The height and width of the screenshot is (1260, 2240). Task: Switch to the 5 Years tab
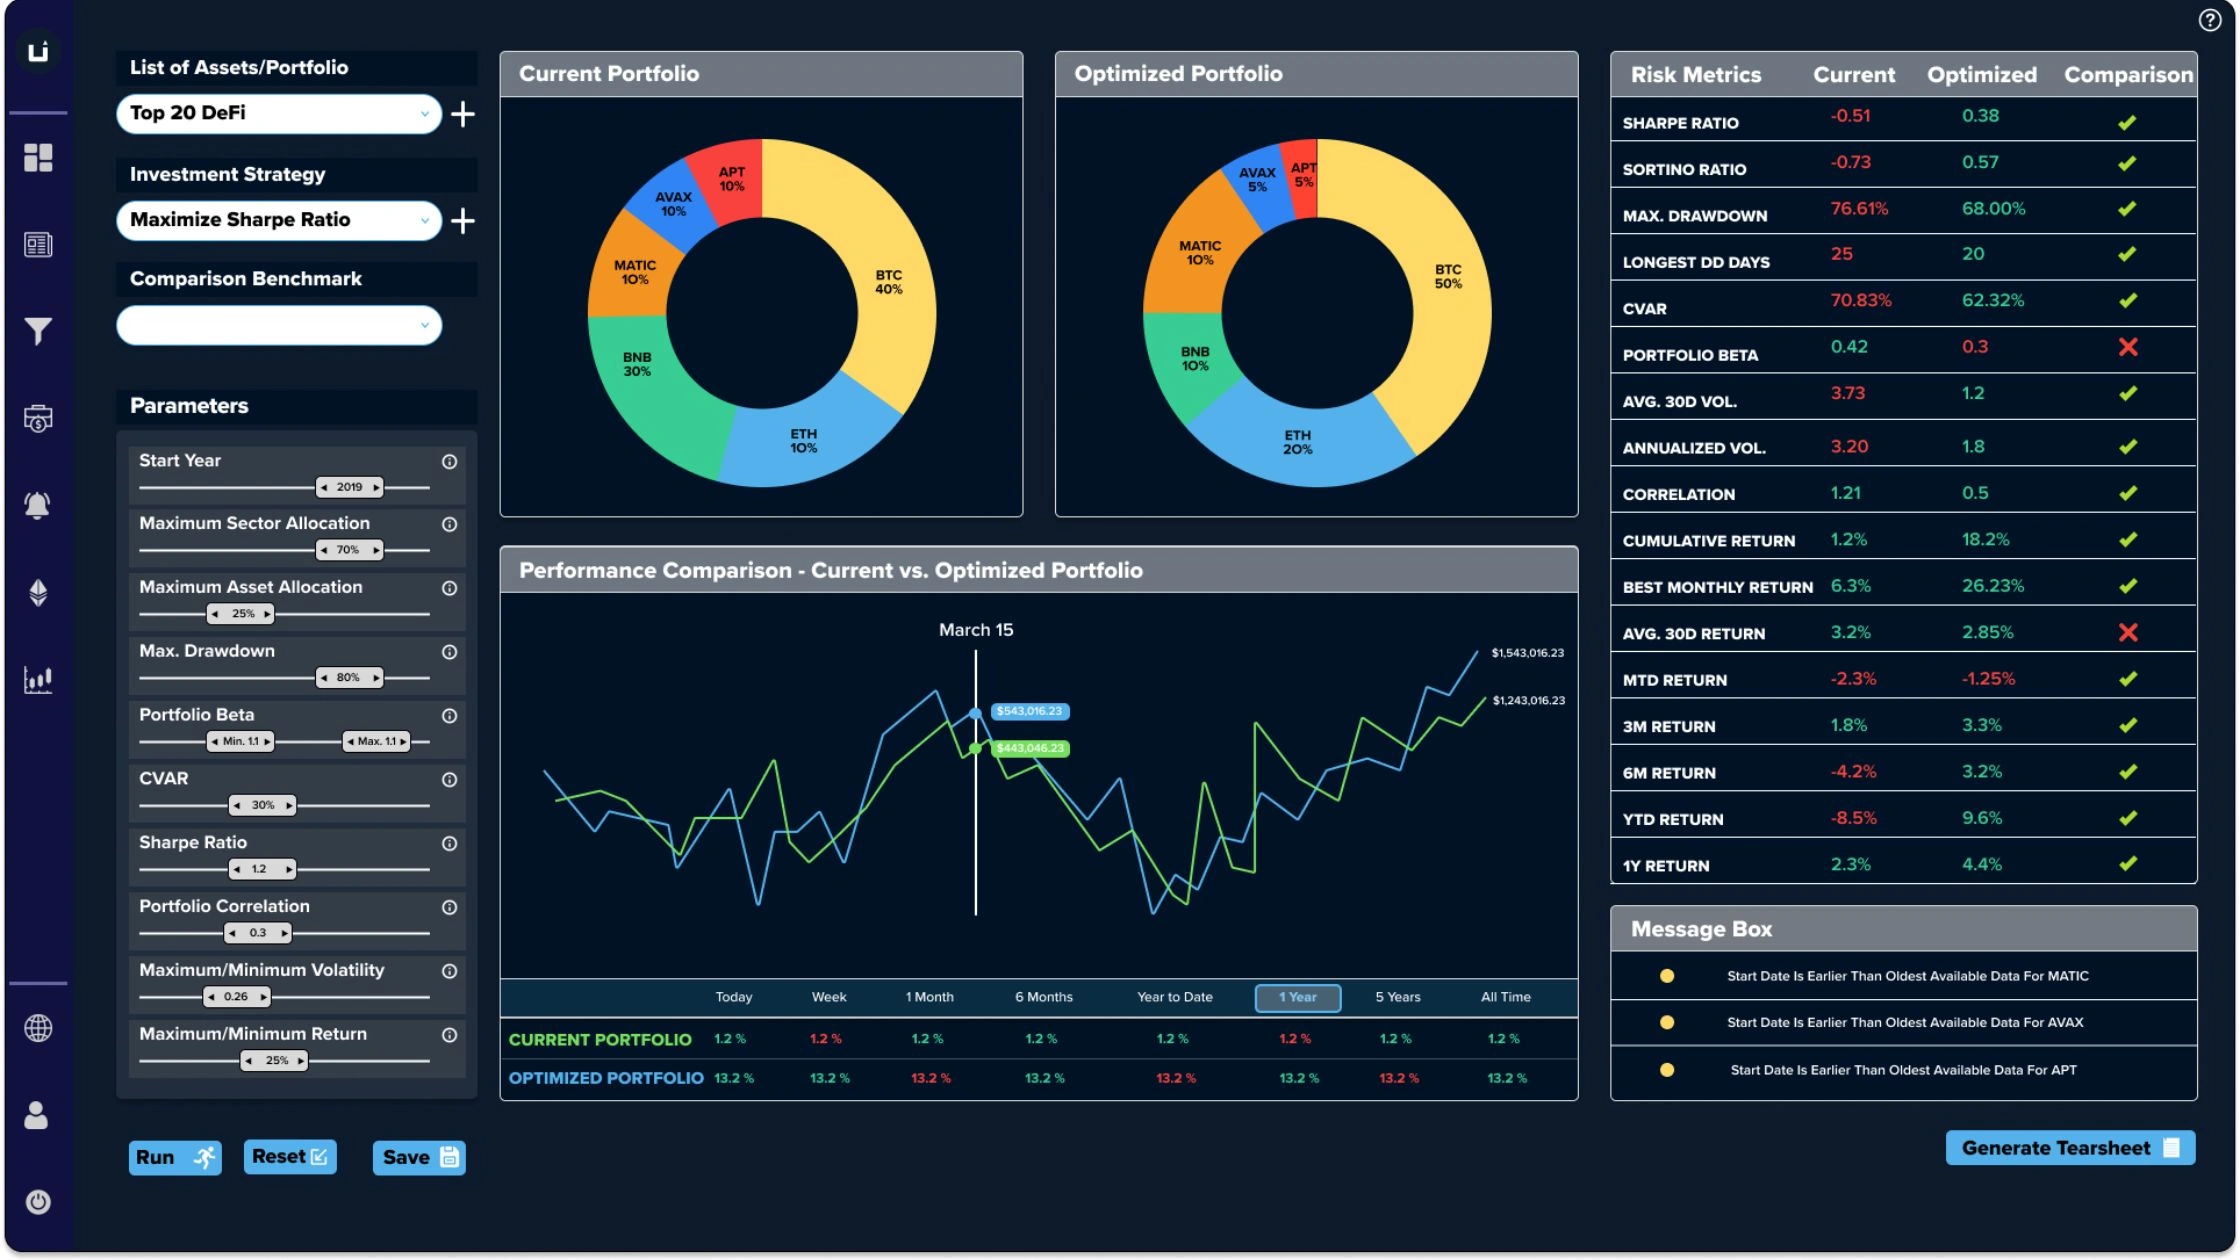pyautogui.click(x=1397, y=997)
